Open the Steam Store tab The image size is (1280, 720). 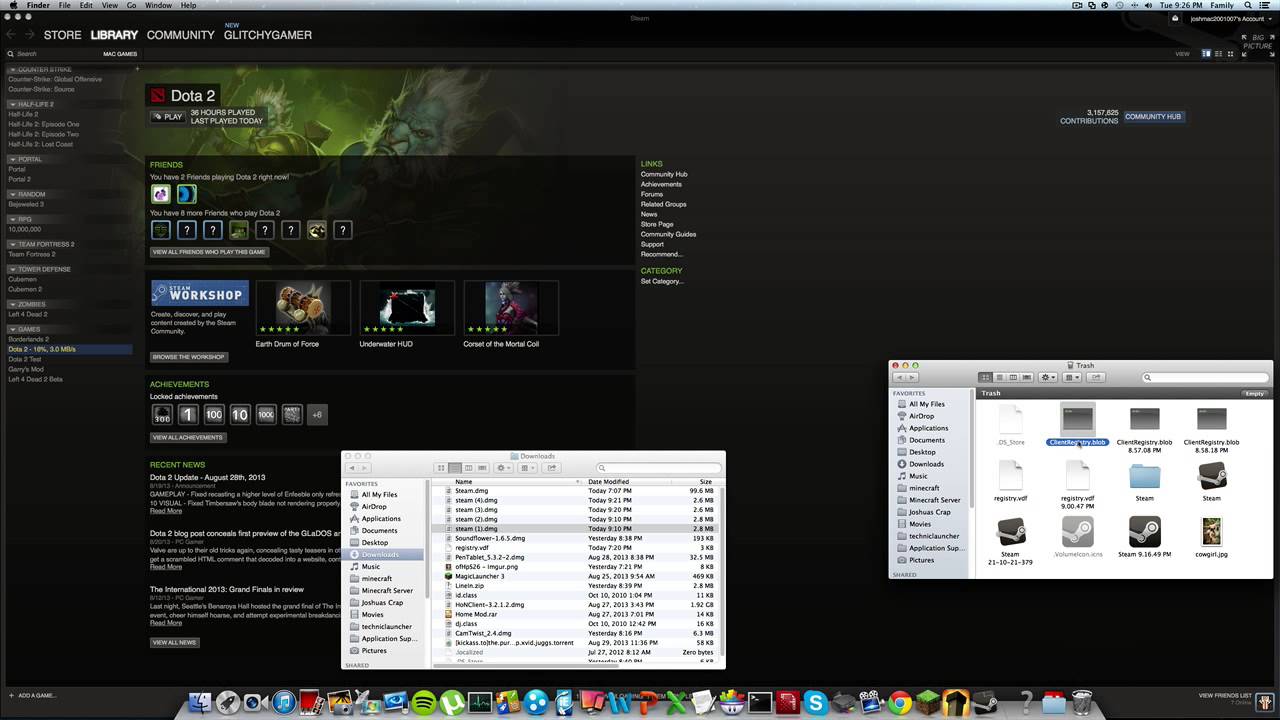click(62, 35)
